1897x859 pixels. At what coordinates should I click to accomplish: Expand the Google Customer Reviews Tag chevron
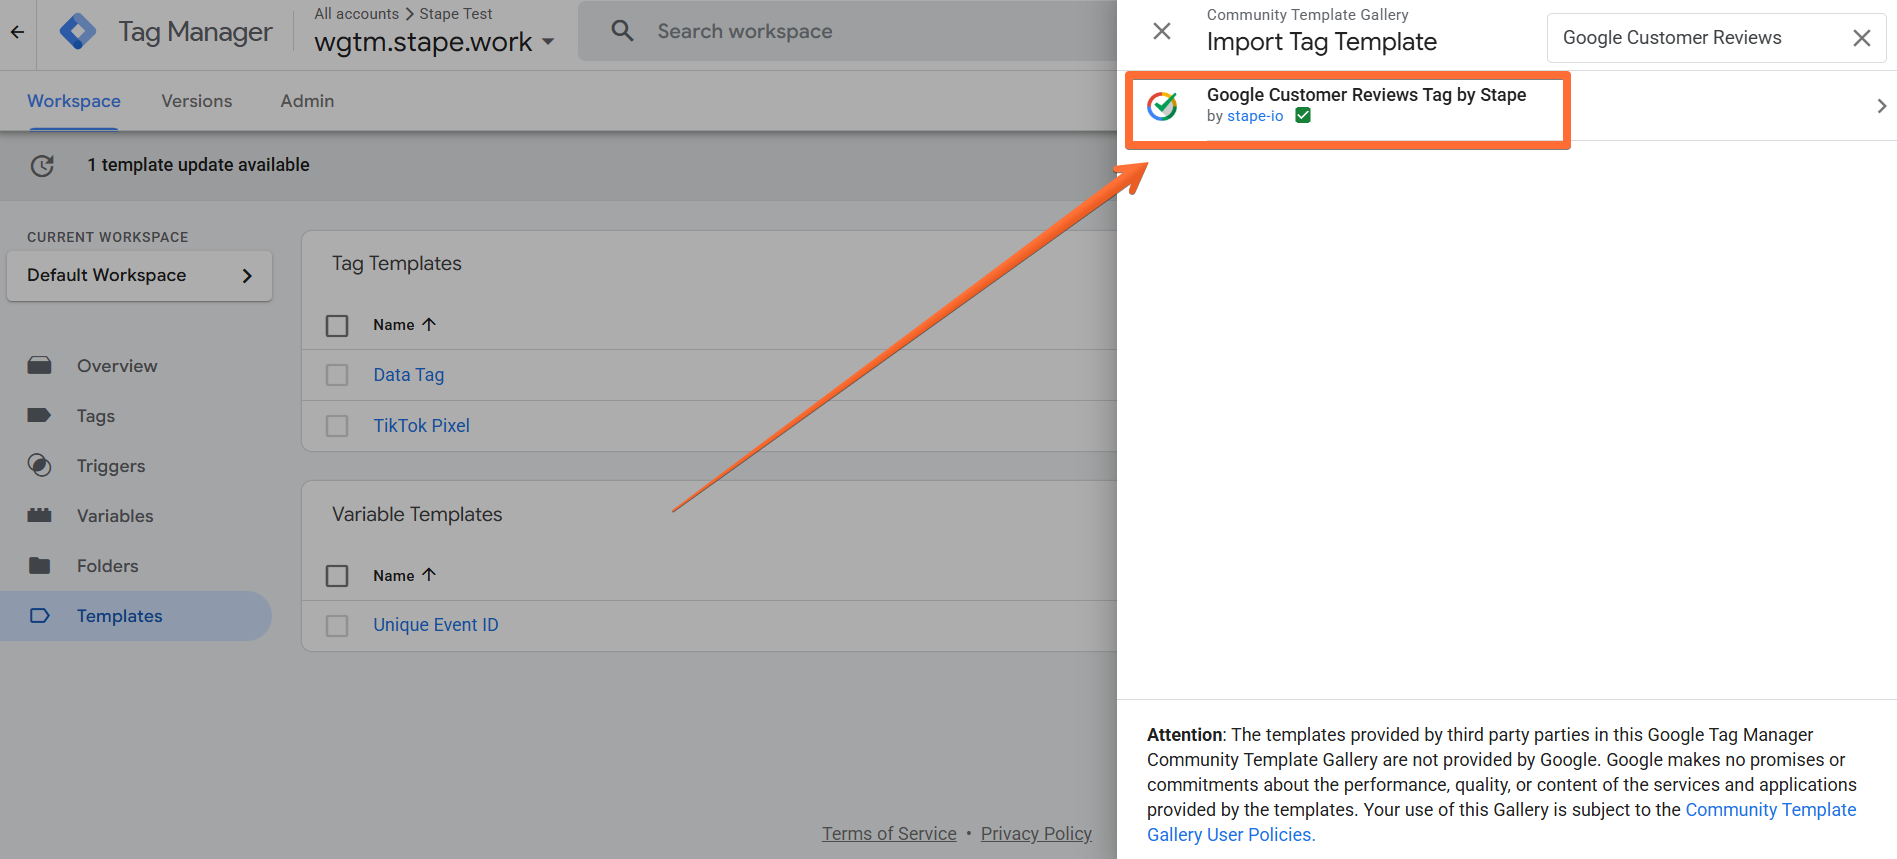1881,106
